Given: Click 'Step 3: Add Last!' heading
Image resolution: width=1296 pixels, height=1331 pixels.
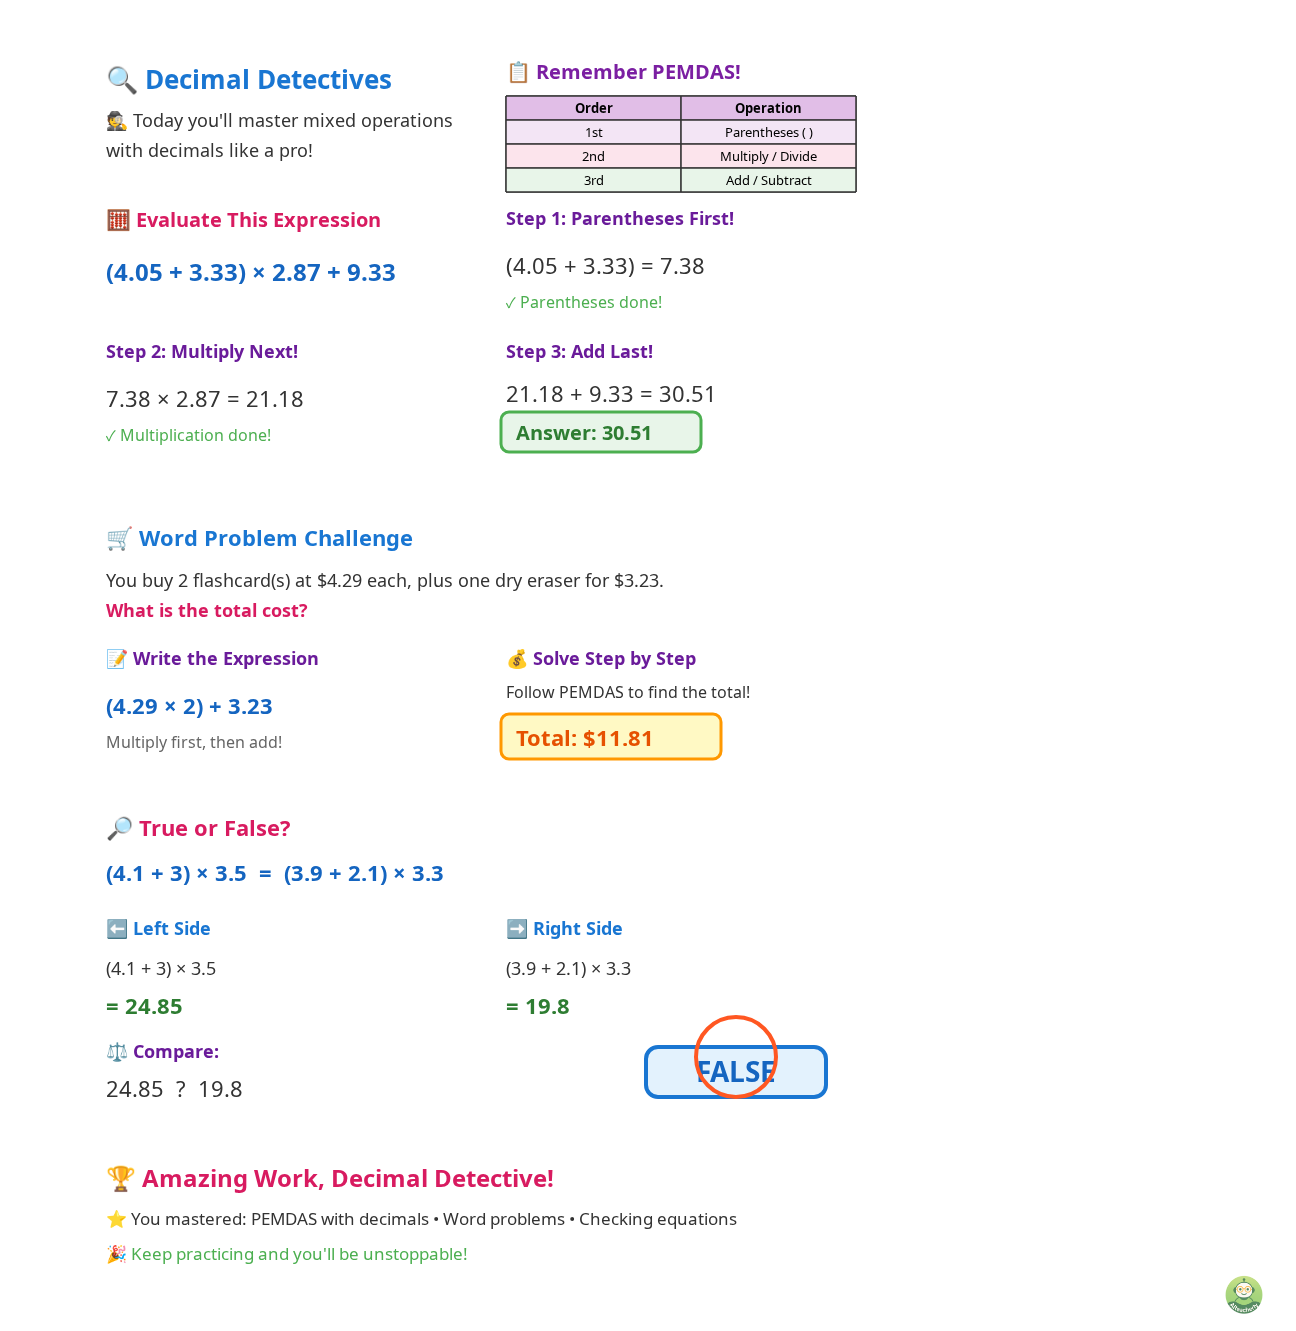Looking at the screenshot, I should (x=580, y=352).
